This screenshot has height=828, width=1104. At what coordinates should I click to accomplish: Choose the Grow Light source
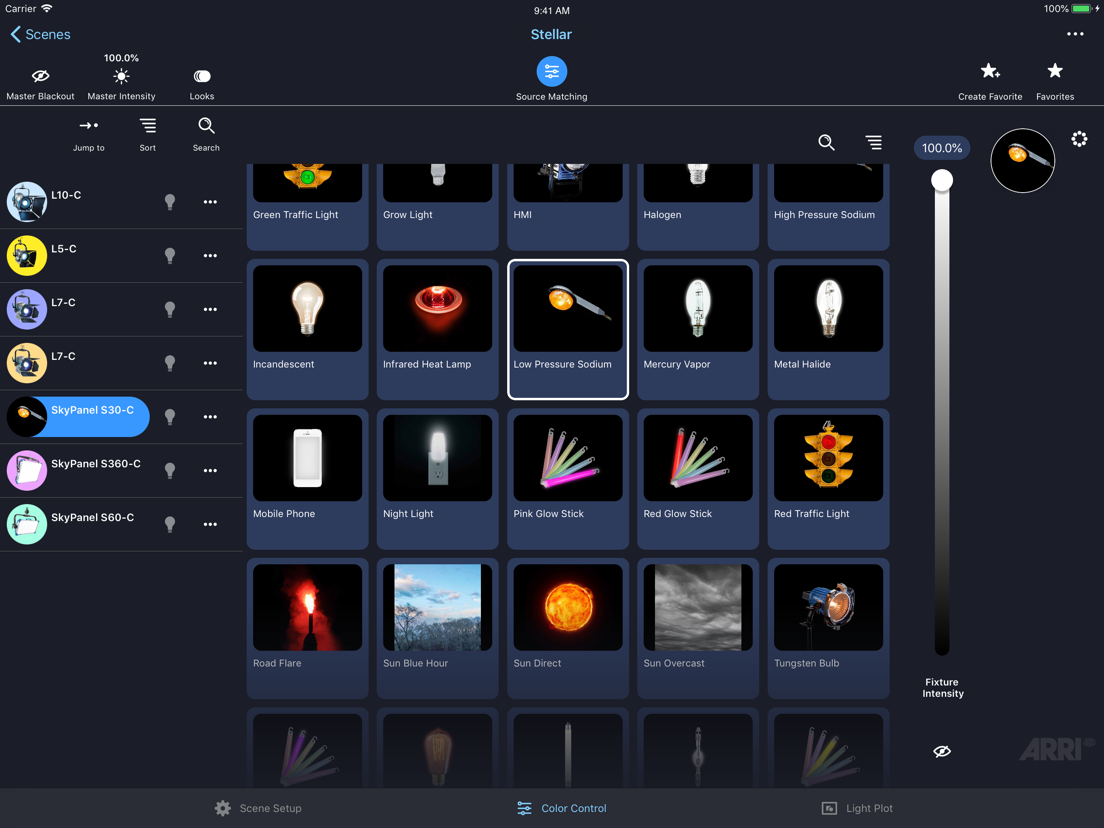(x=437, y=207)
